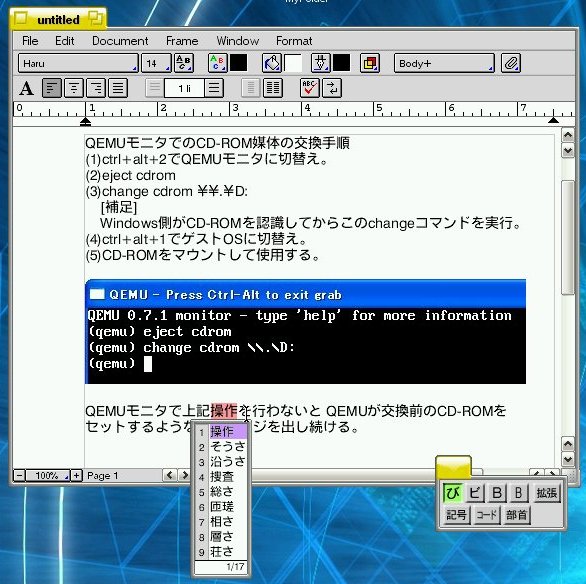Click the spell check ABC icon
Image resolution: width=586 pixels, height=584 pixels.
[309, 88]
